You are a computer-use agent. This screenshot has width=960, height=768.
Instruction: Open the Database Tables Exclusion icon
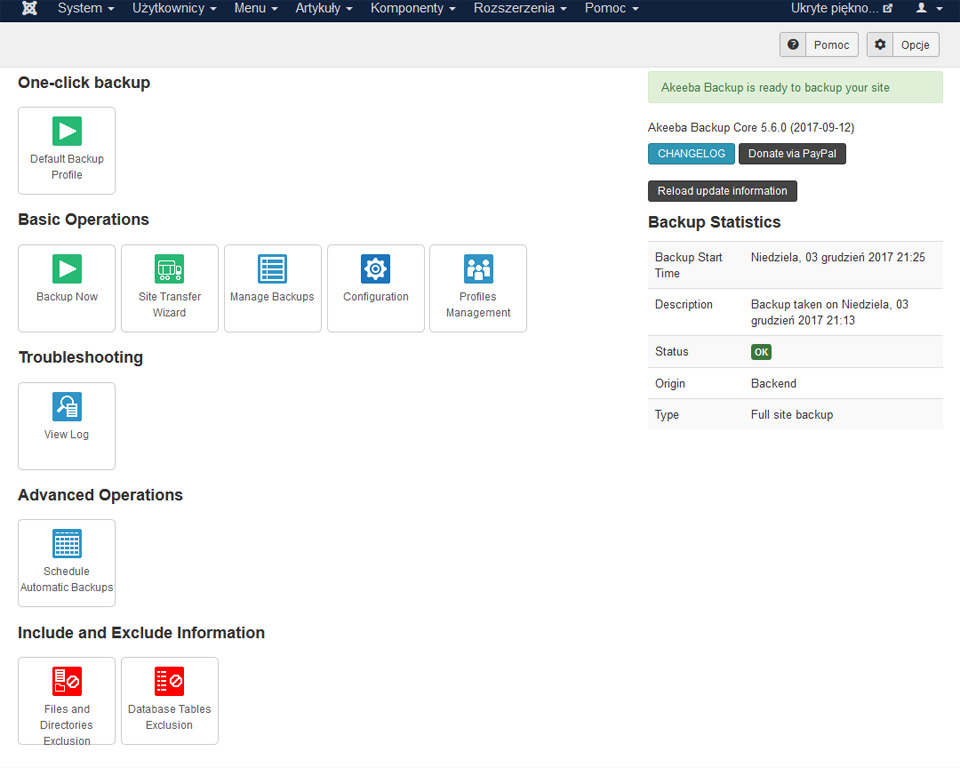click(x=170, y=682)
